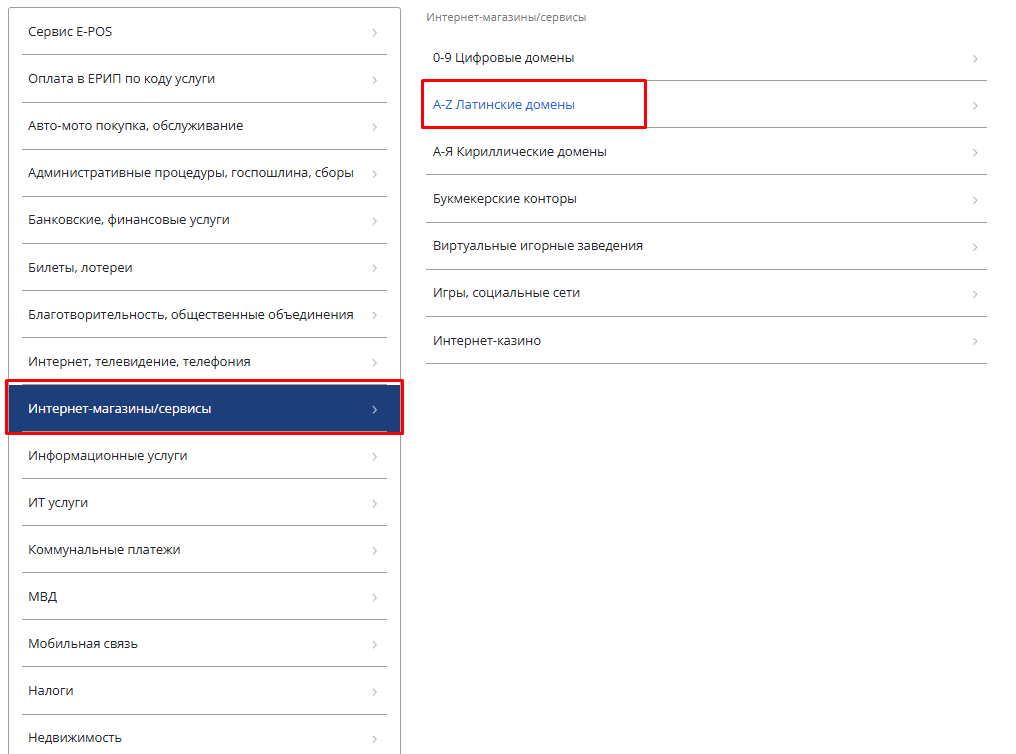The image size is (1016, 754).
Task: Expand chevron of А-Я Кириллические домены
Action: point(975,153)
